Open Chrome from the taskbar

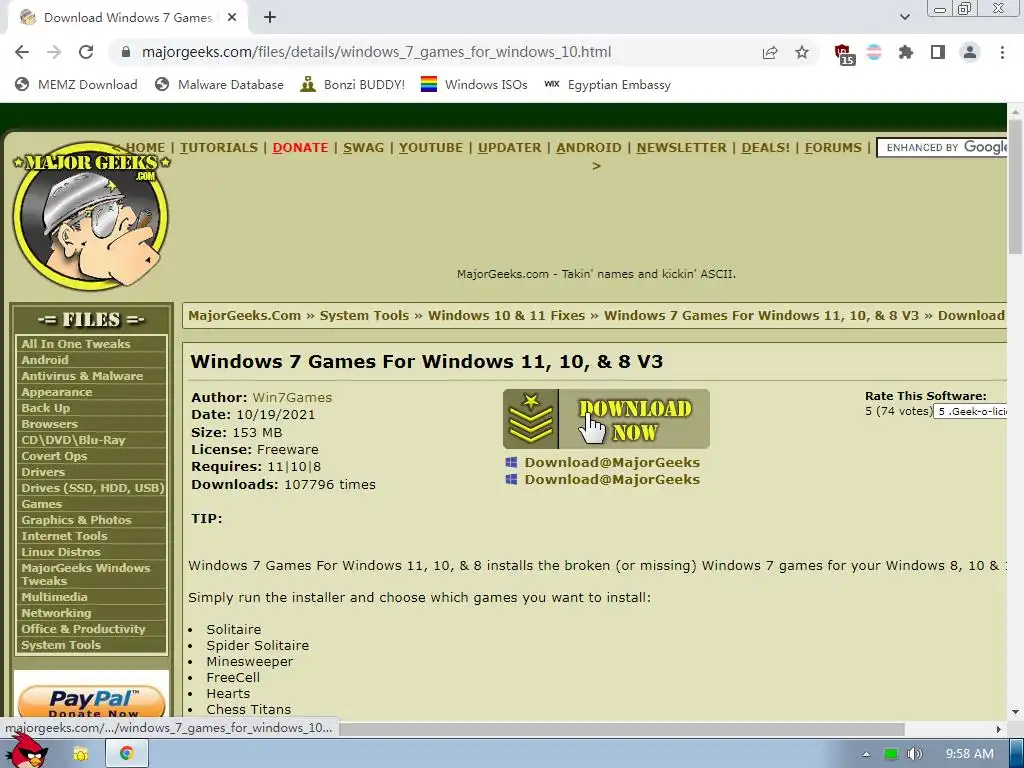[127, 754]
